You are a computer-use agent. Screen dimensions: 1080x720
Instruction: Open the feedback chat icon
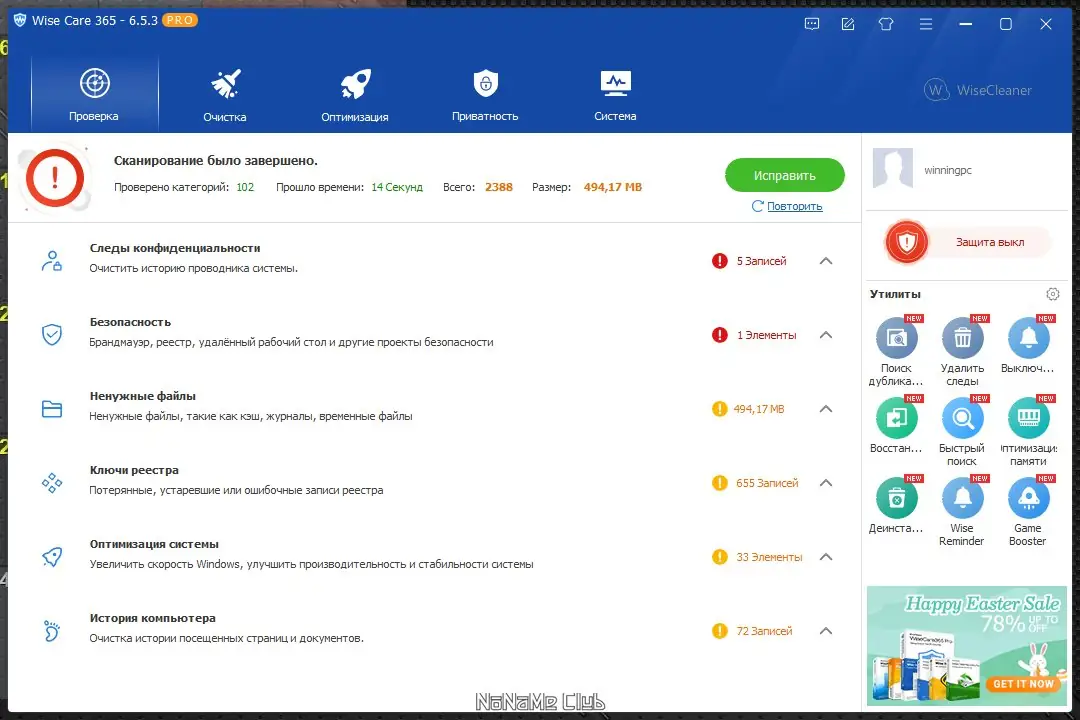[811, 23]
